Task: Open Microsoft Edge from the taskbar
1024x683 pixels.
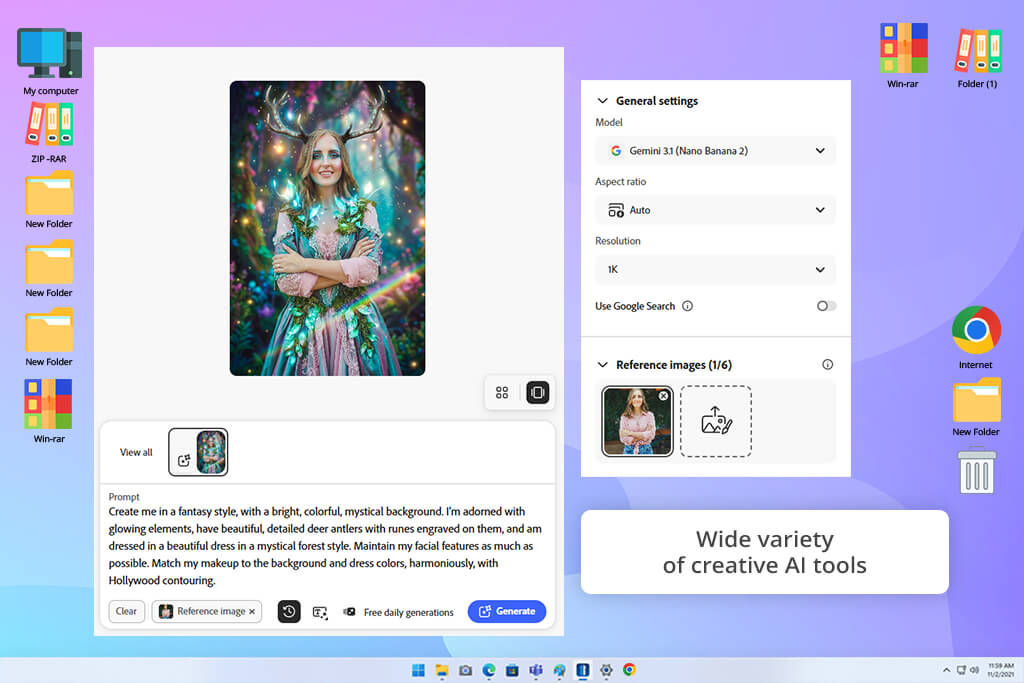Action: point(488,670)
